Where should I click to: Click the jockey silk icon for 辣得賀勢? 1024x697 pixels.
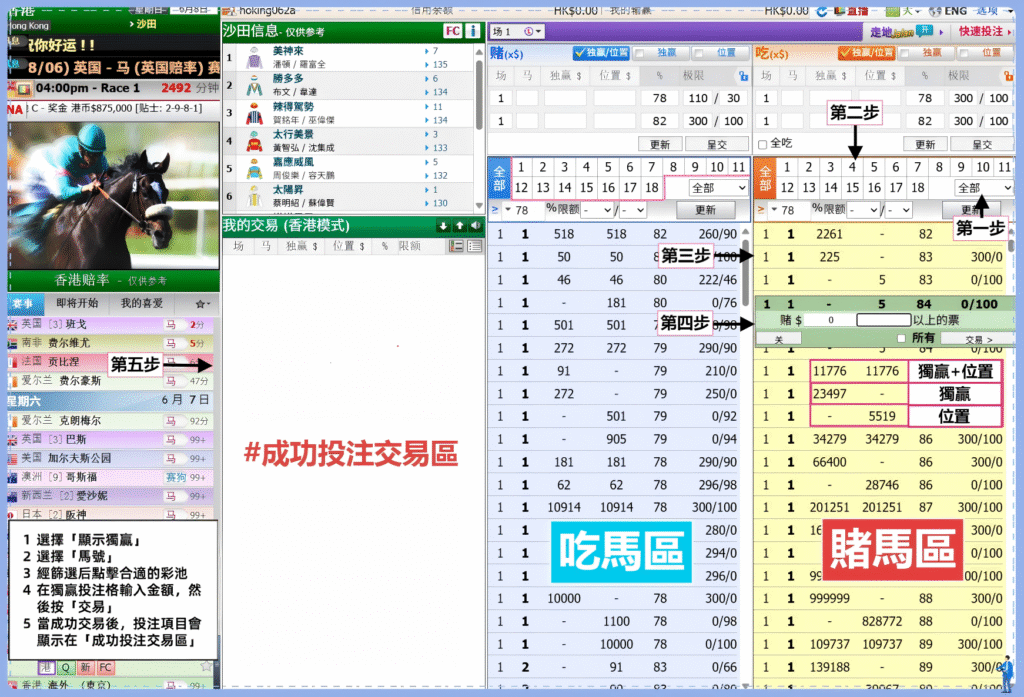[254, 114]
